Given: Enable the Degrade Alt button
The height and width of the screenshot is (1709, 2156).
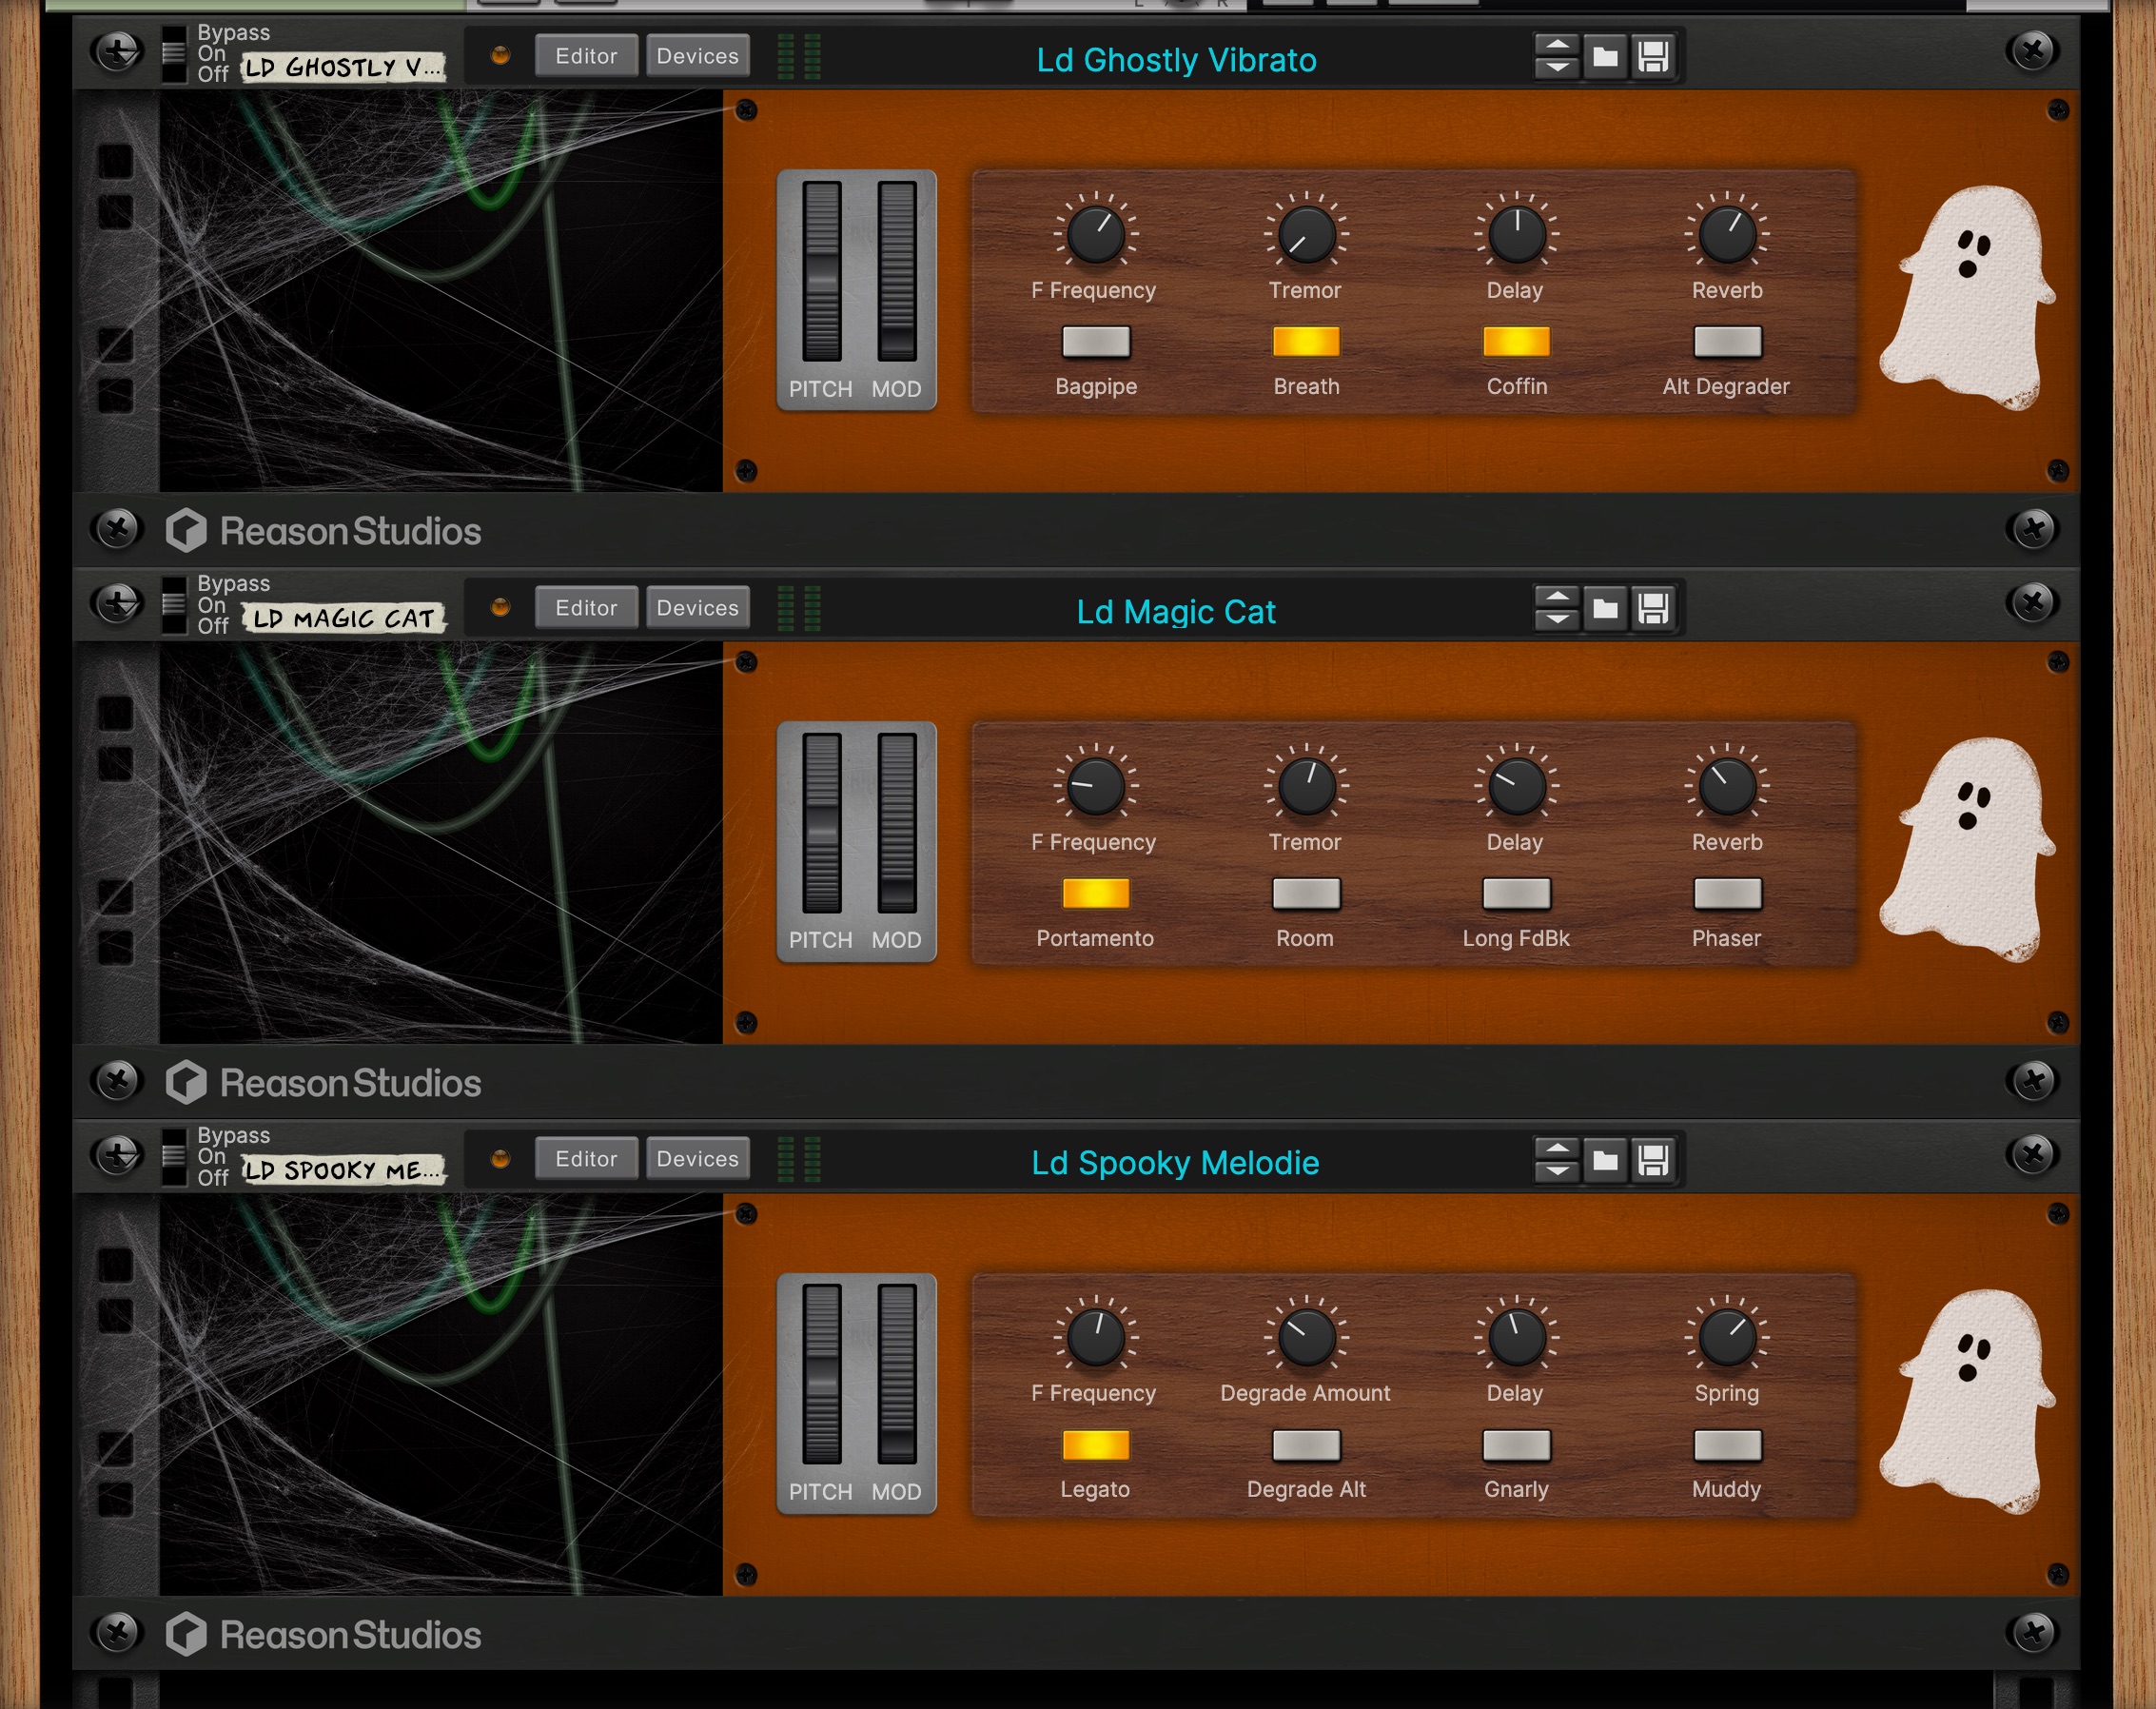Looking at the screenshot, I should pyautogui.click(x=1306, y=1446).
